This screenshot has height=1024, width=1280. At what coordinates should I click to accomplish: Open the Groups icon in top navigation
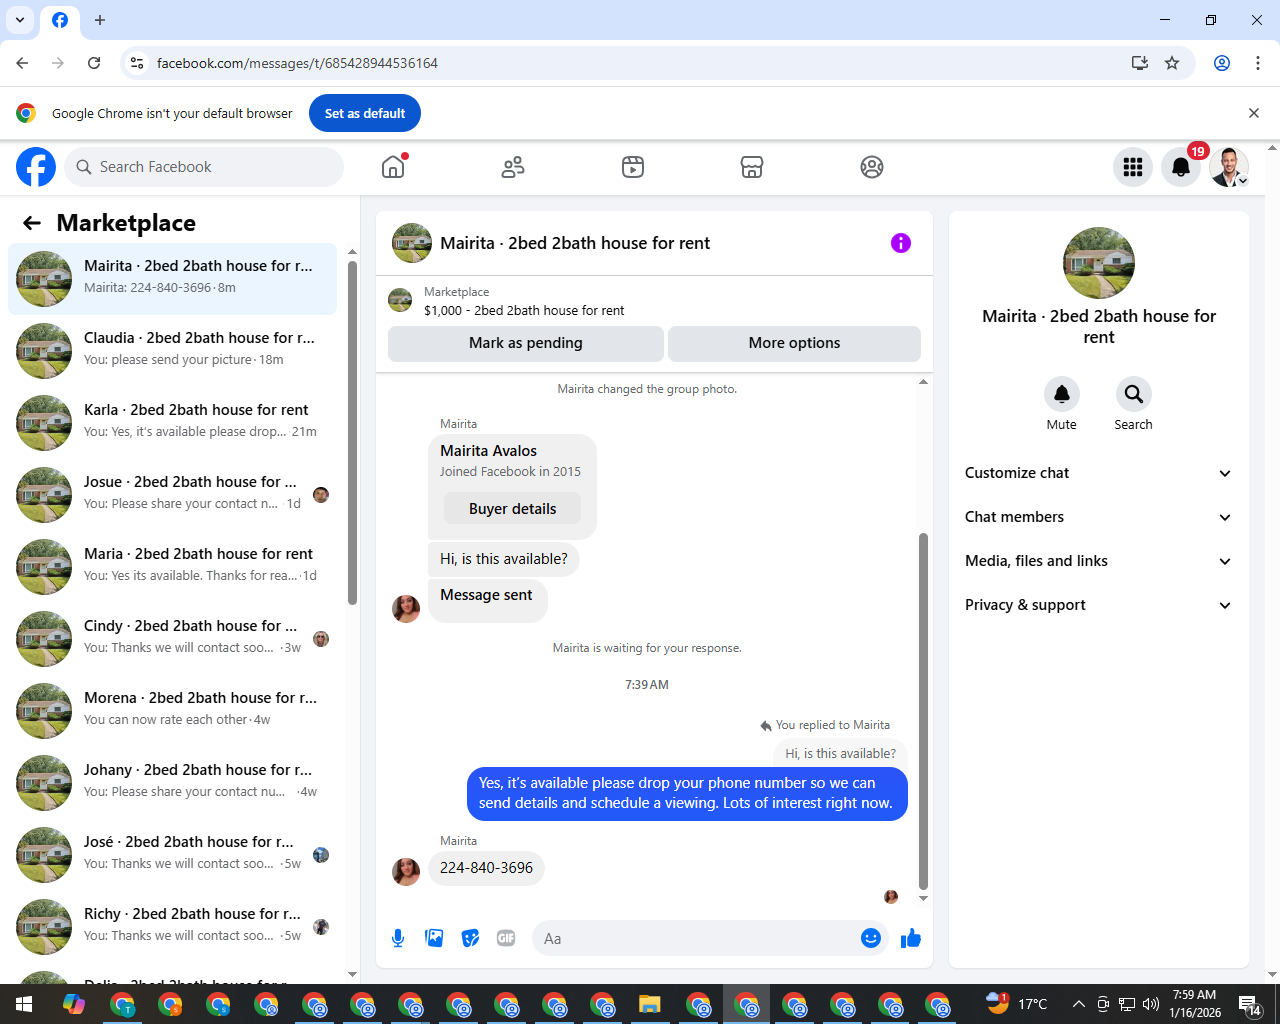tap(872, 167)
